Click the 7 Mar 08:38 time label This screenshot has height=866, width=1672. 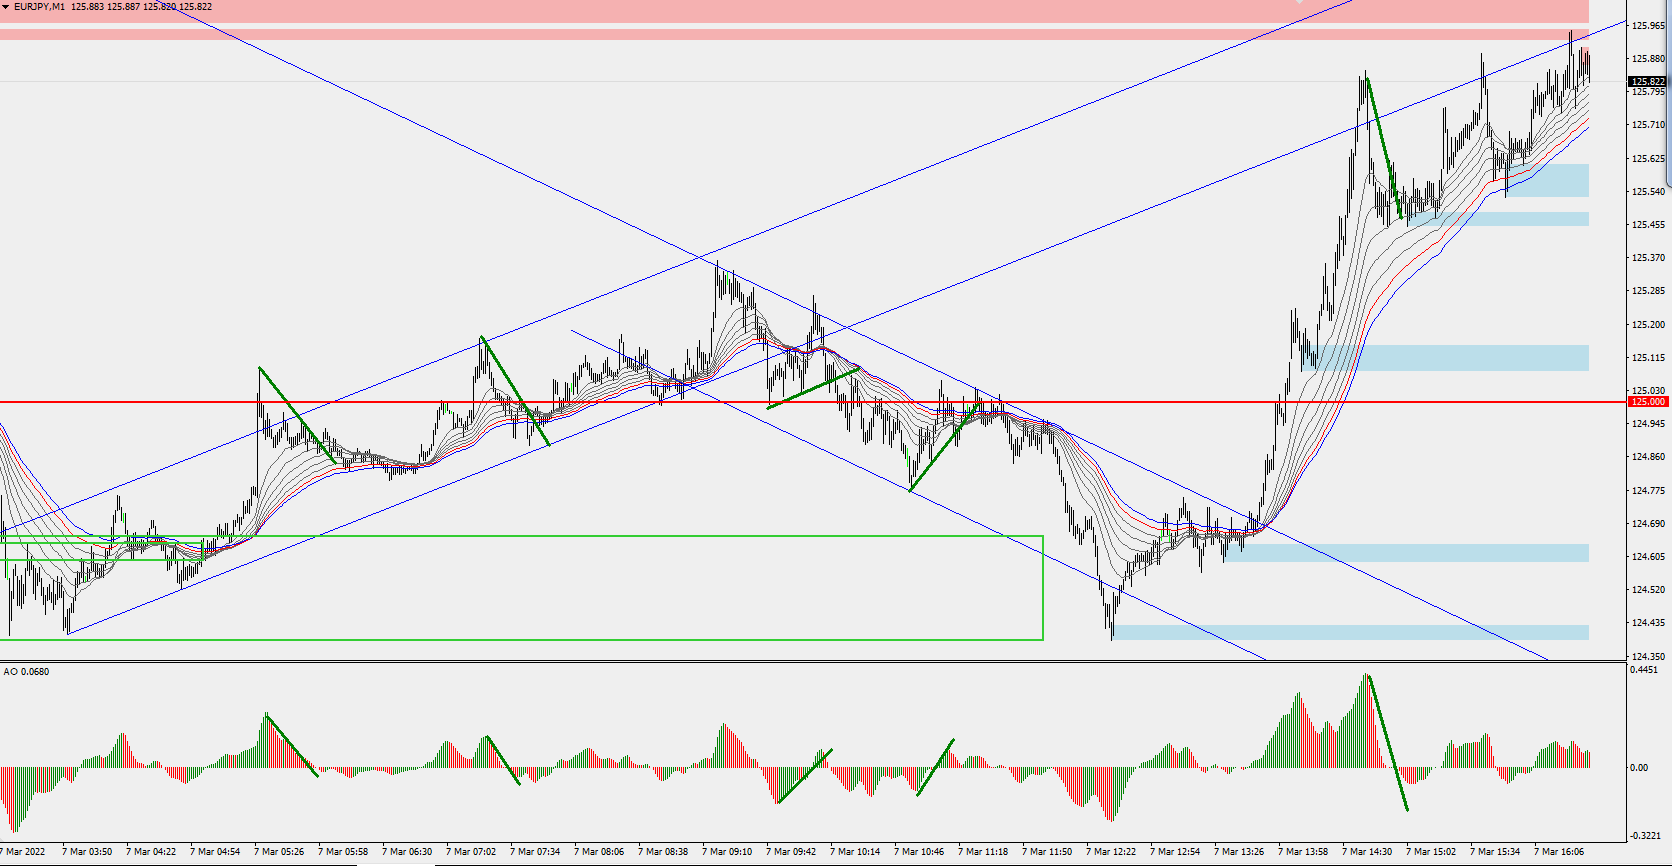point(663,852)
